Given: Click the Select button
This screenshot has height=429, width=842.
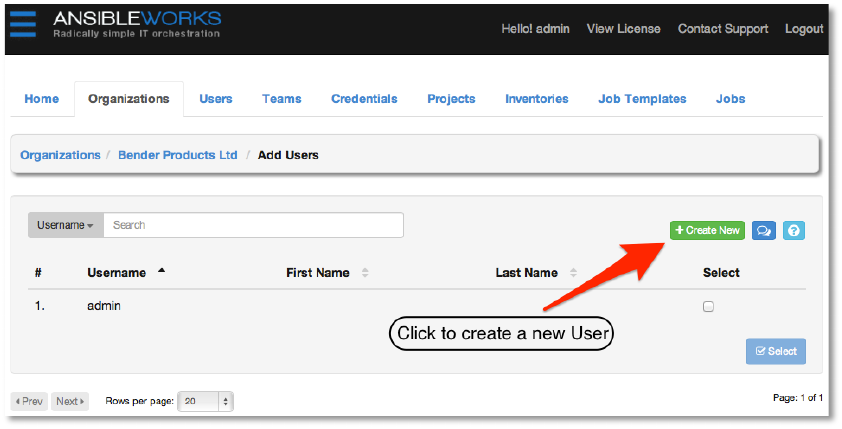Looking at the screenshot, I should 775,351.
